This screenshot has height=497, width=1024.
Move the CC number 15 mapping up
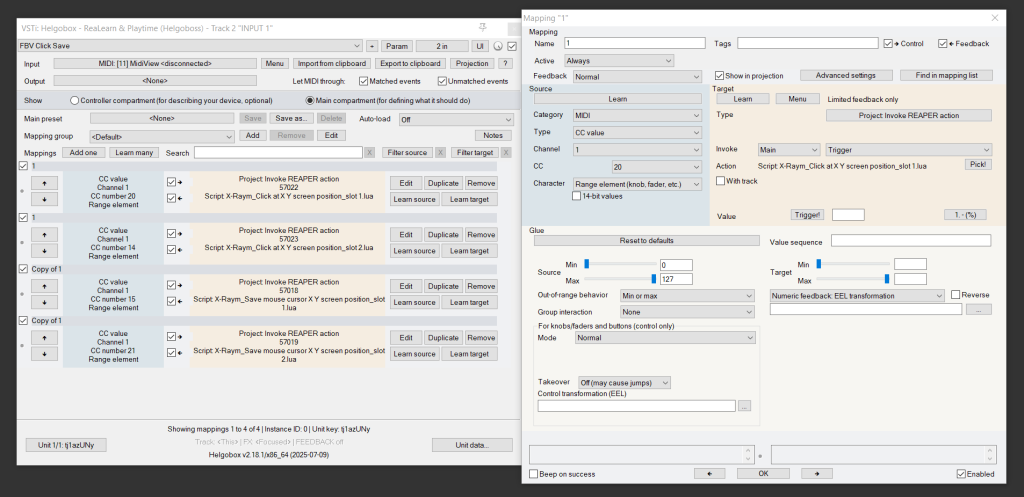click(44, 286)
